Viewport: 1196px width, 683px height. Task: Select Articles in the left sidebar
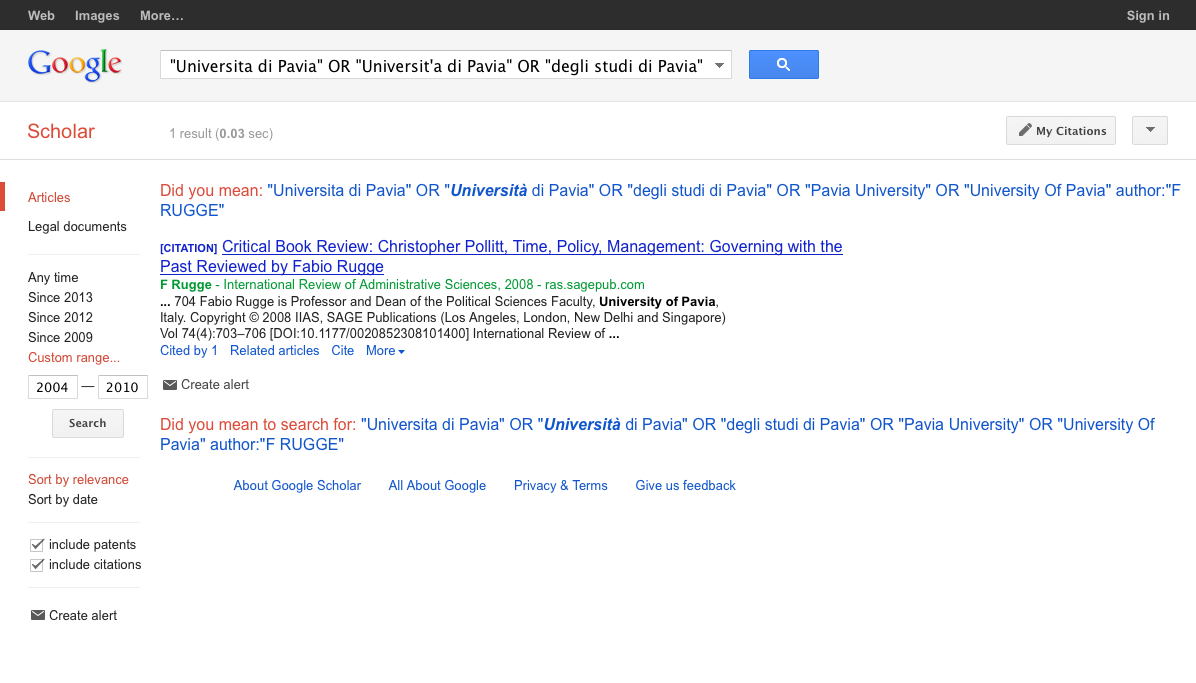(x=49, y=198)
